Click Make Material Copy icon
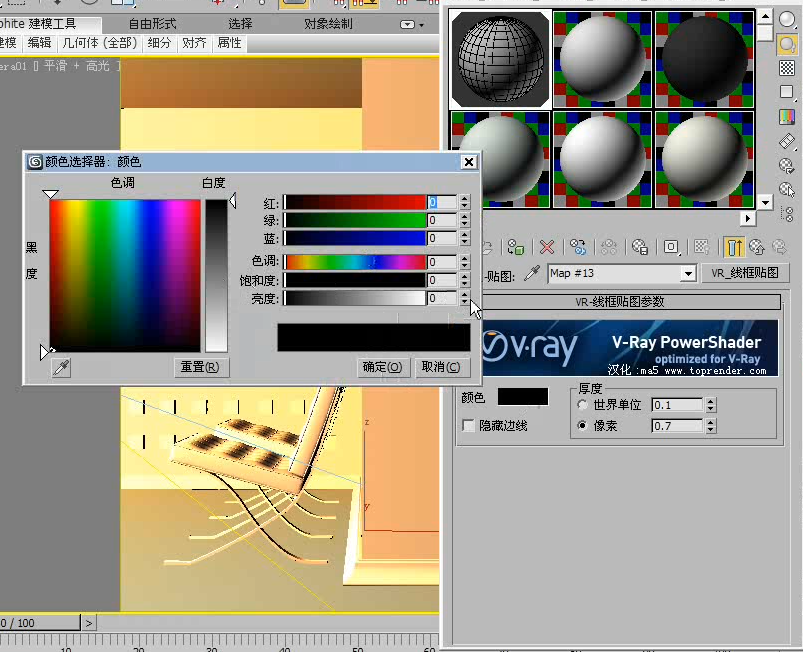 point(578,248)
